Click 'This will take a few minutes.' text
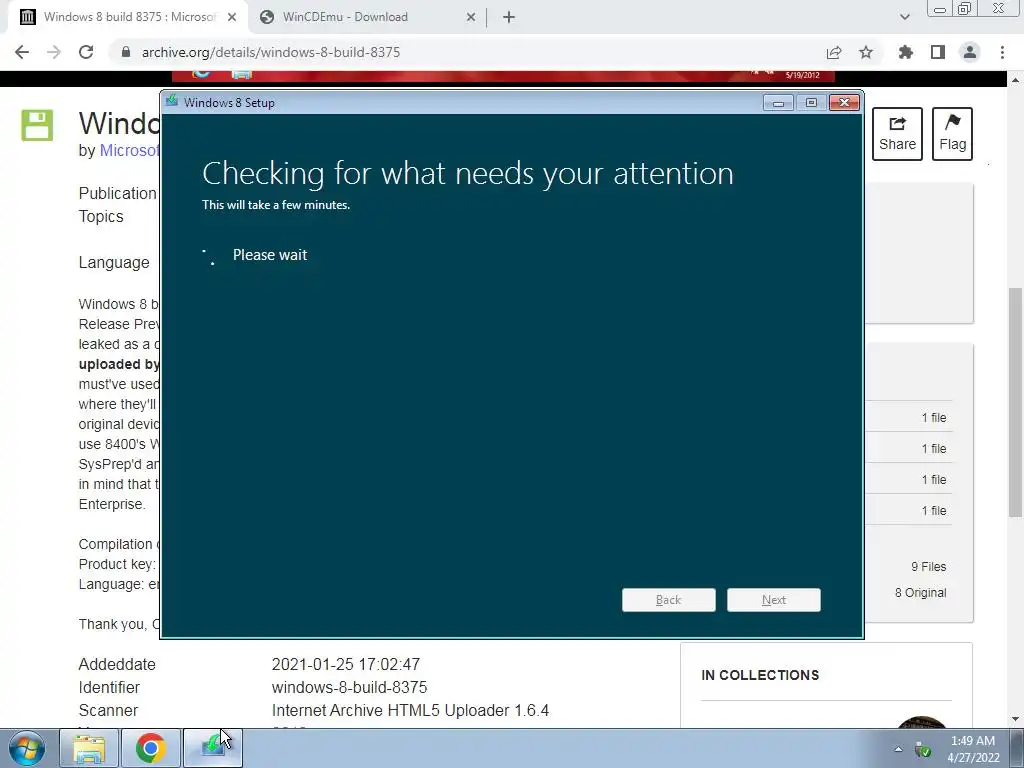This screenshot has height=768, width=1024. (x=276, y=204)
